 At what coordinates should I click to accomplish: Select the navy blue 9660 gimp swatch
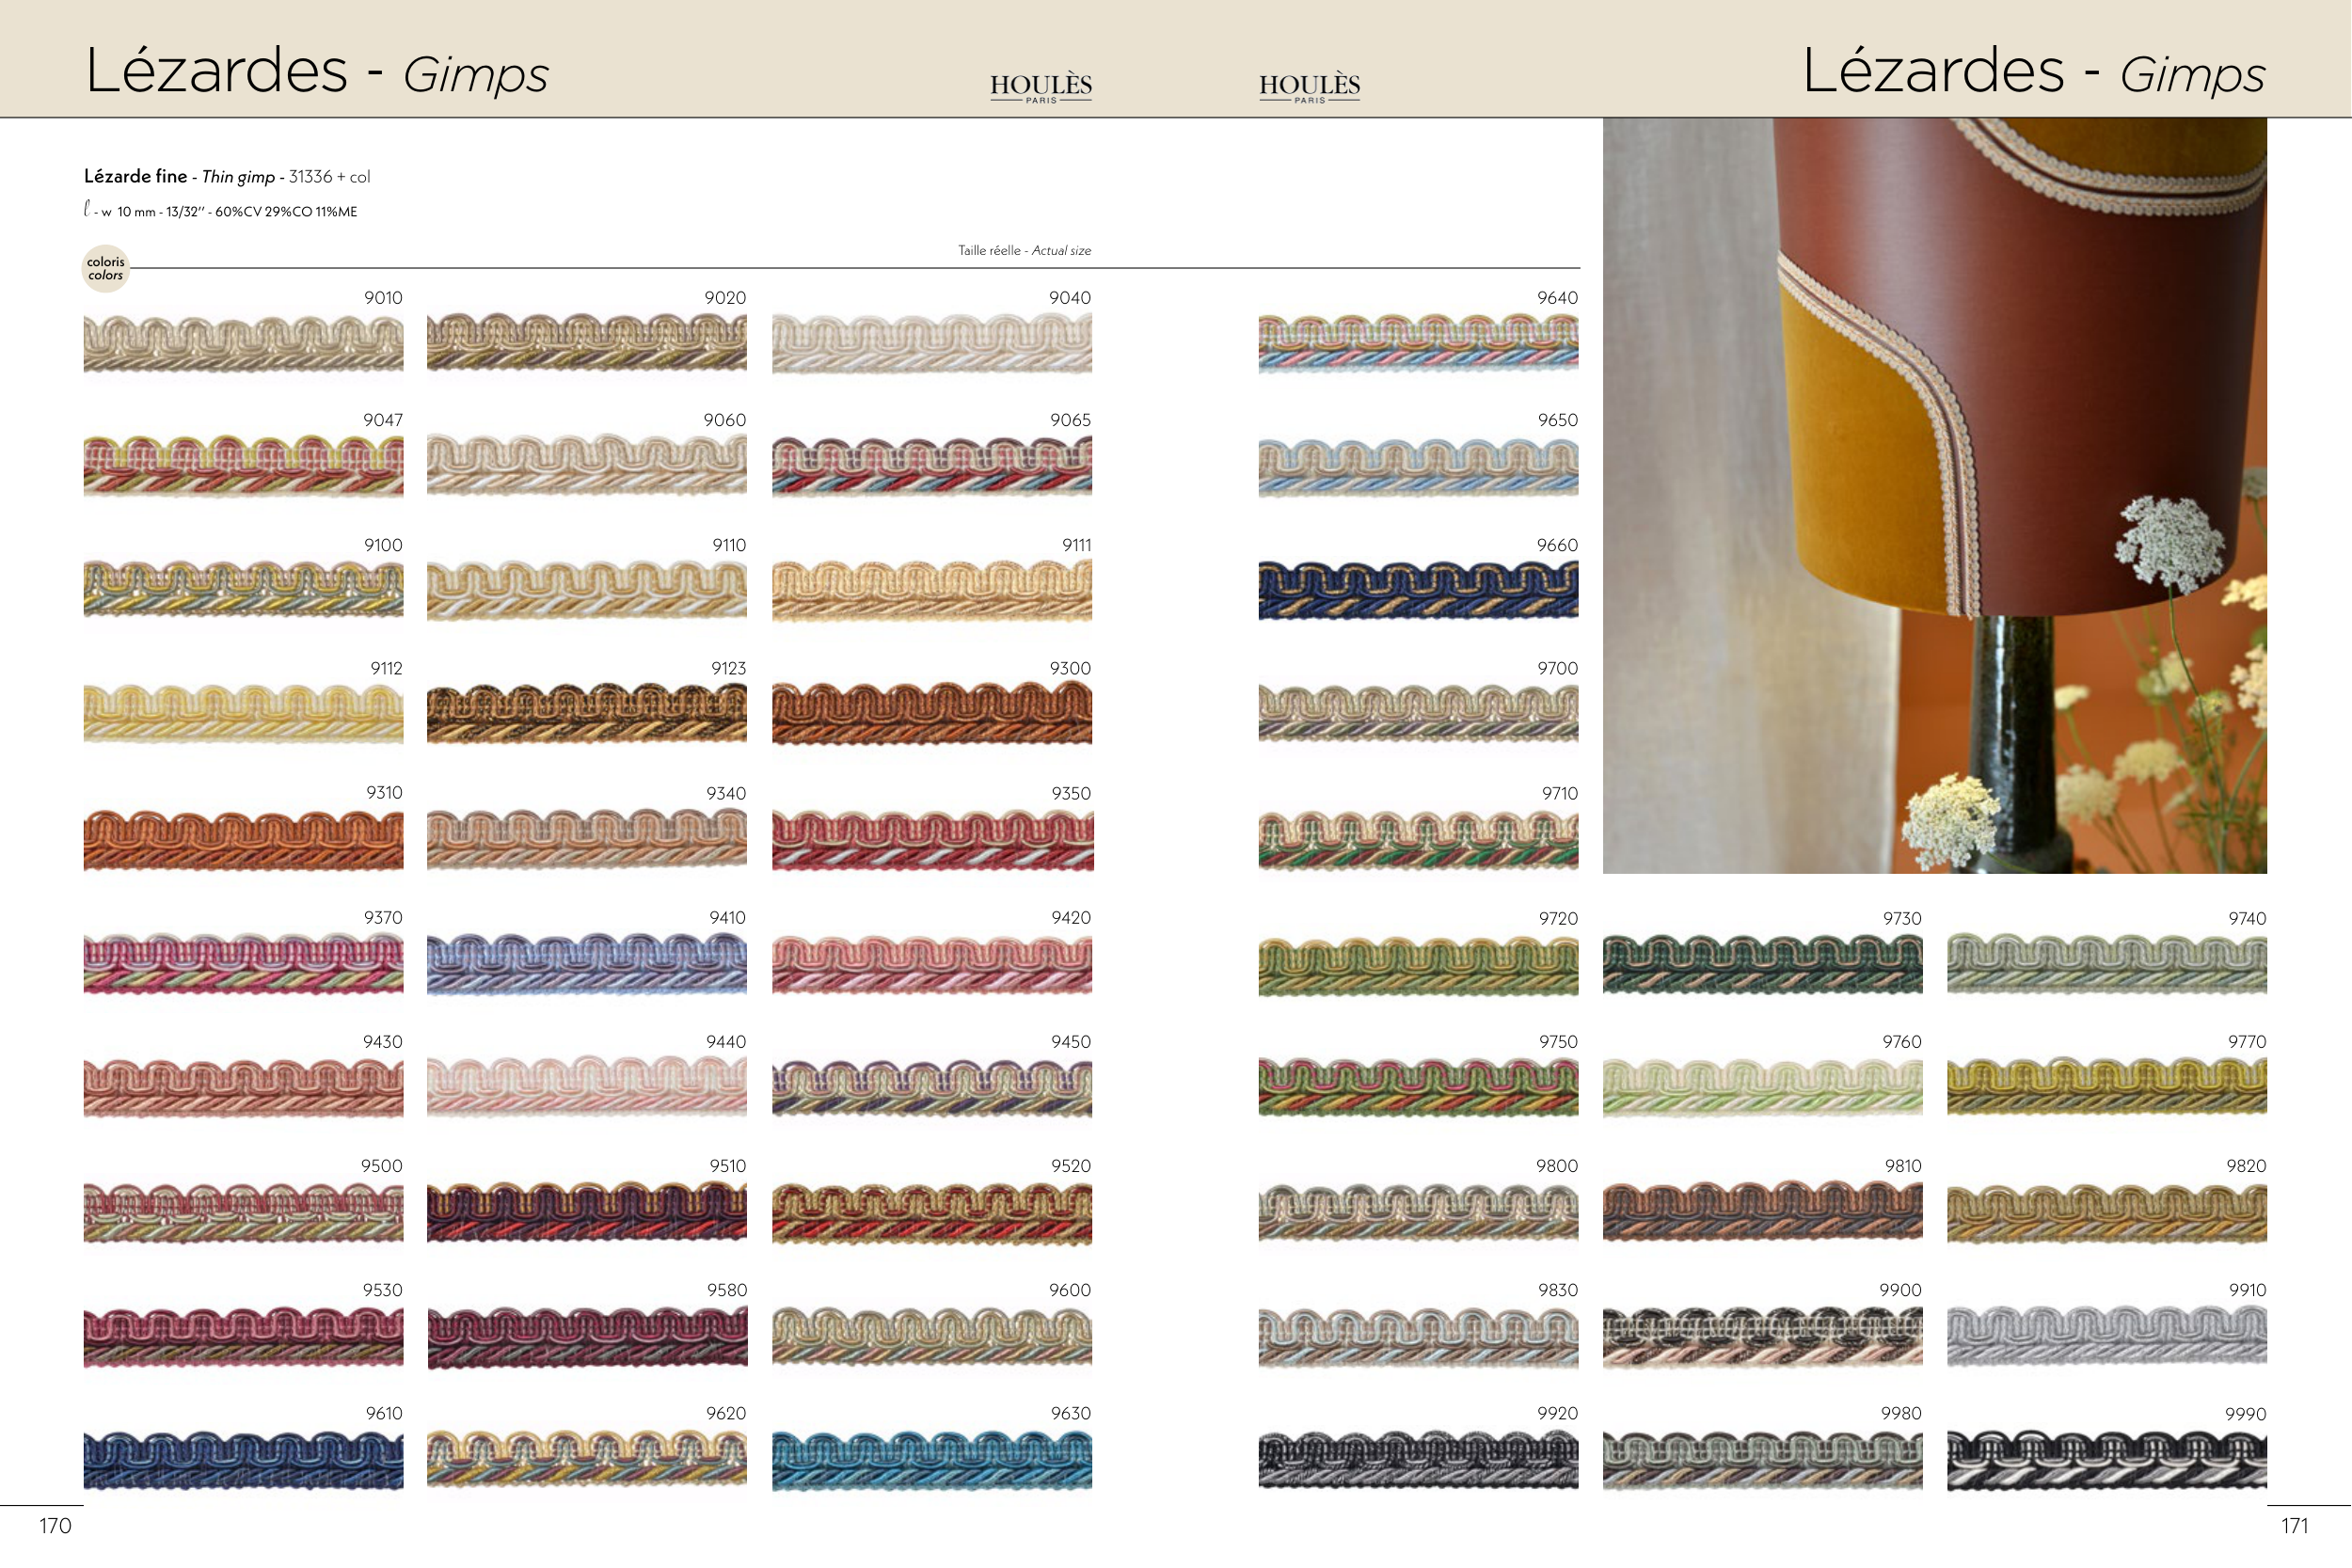(x=1418, y=590)
